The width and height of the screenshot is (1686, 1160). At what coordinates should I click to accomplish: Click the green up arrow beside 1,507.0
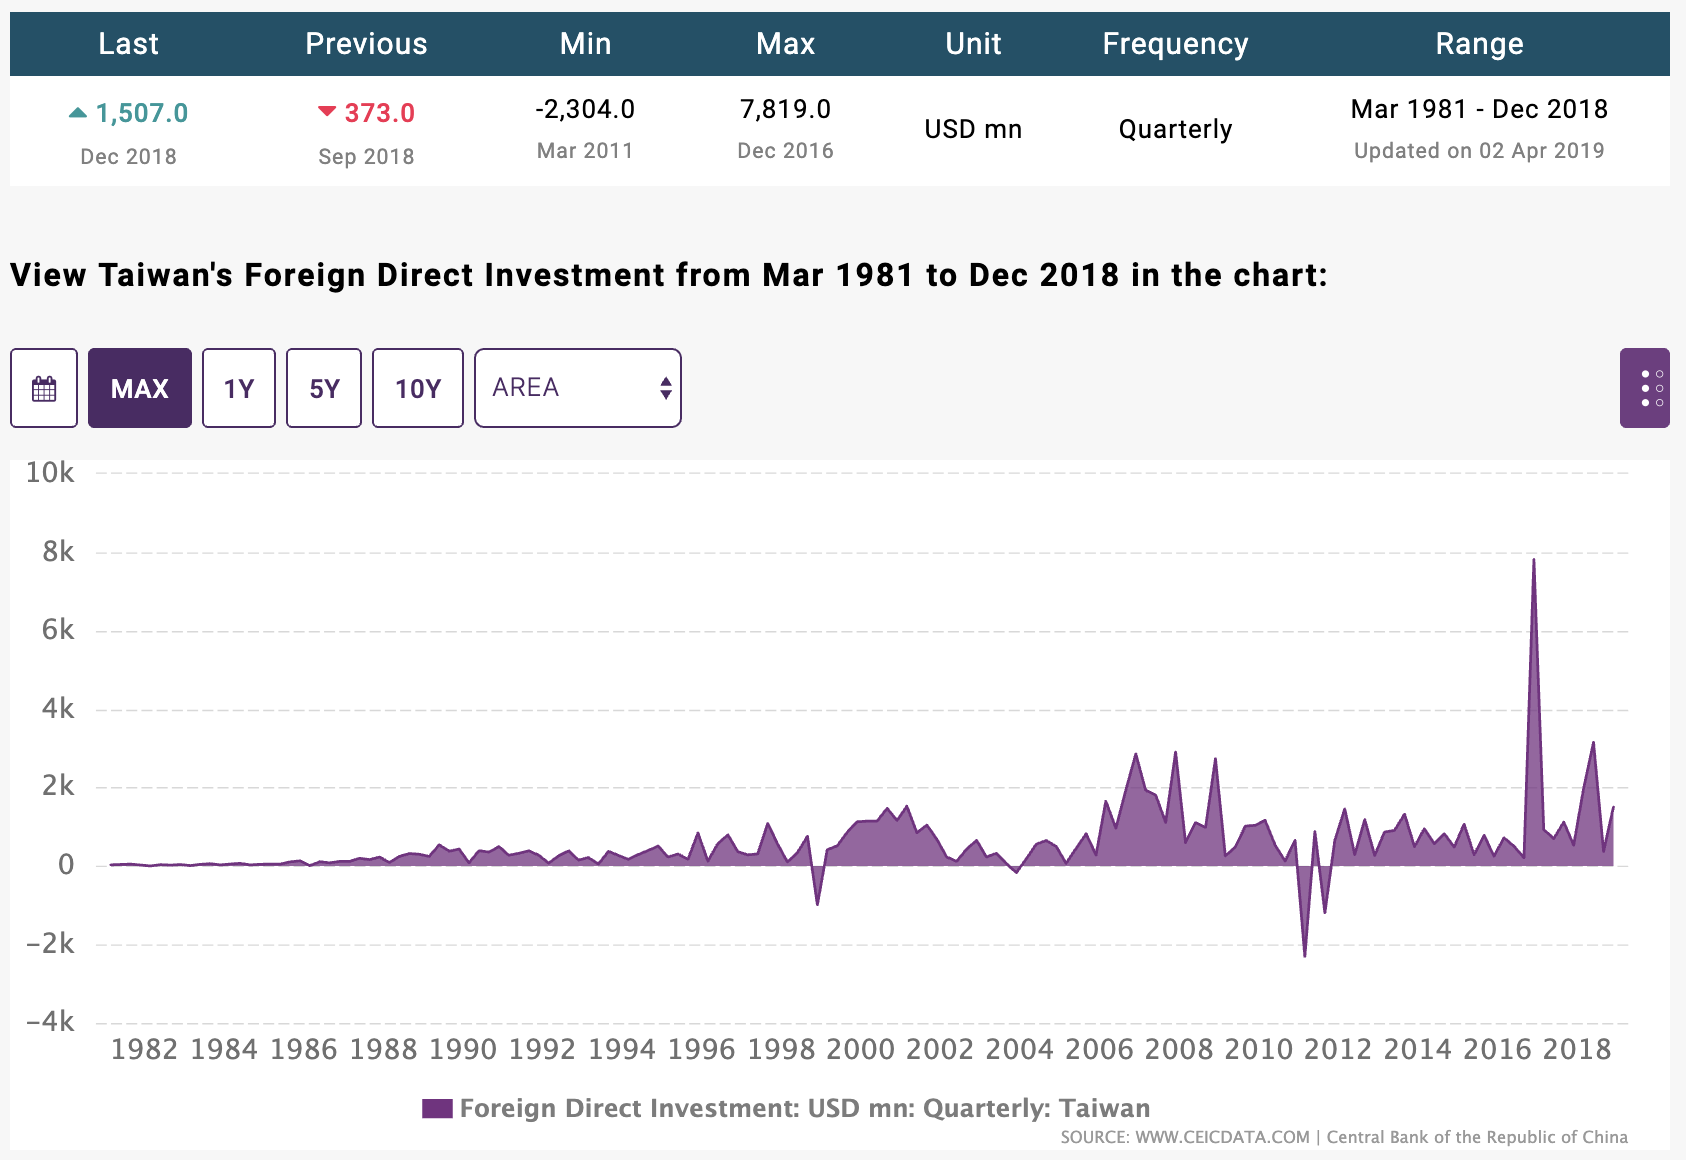pyautogui.click(x=77, y=113)
